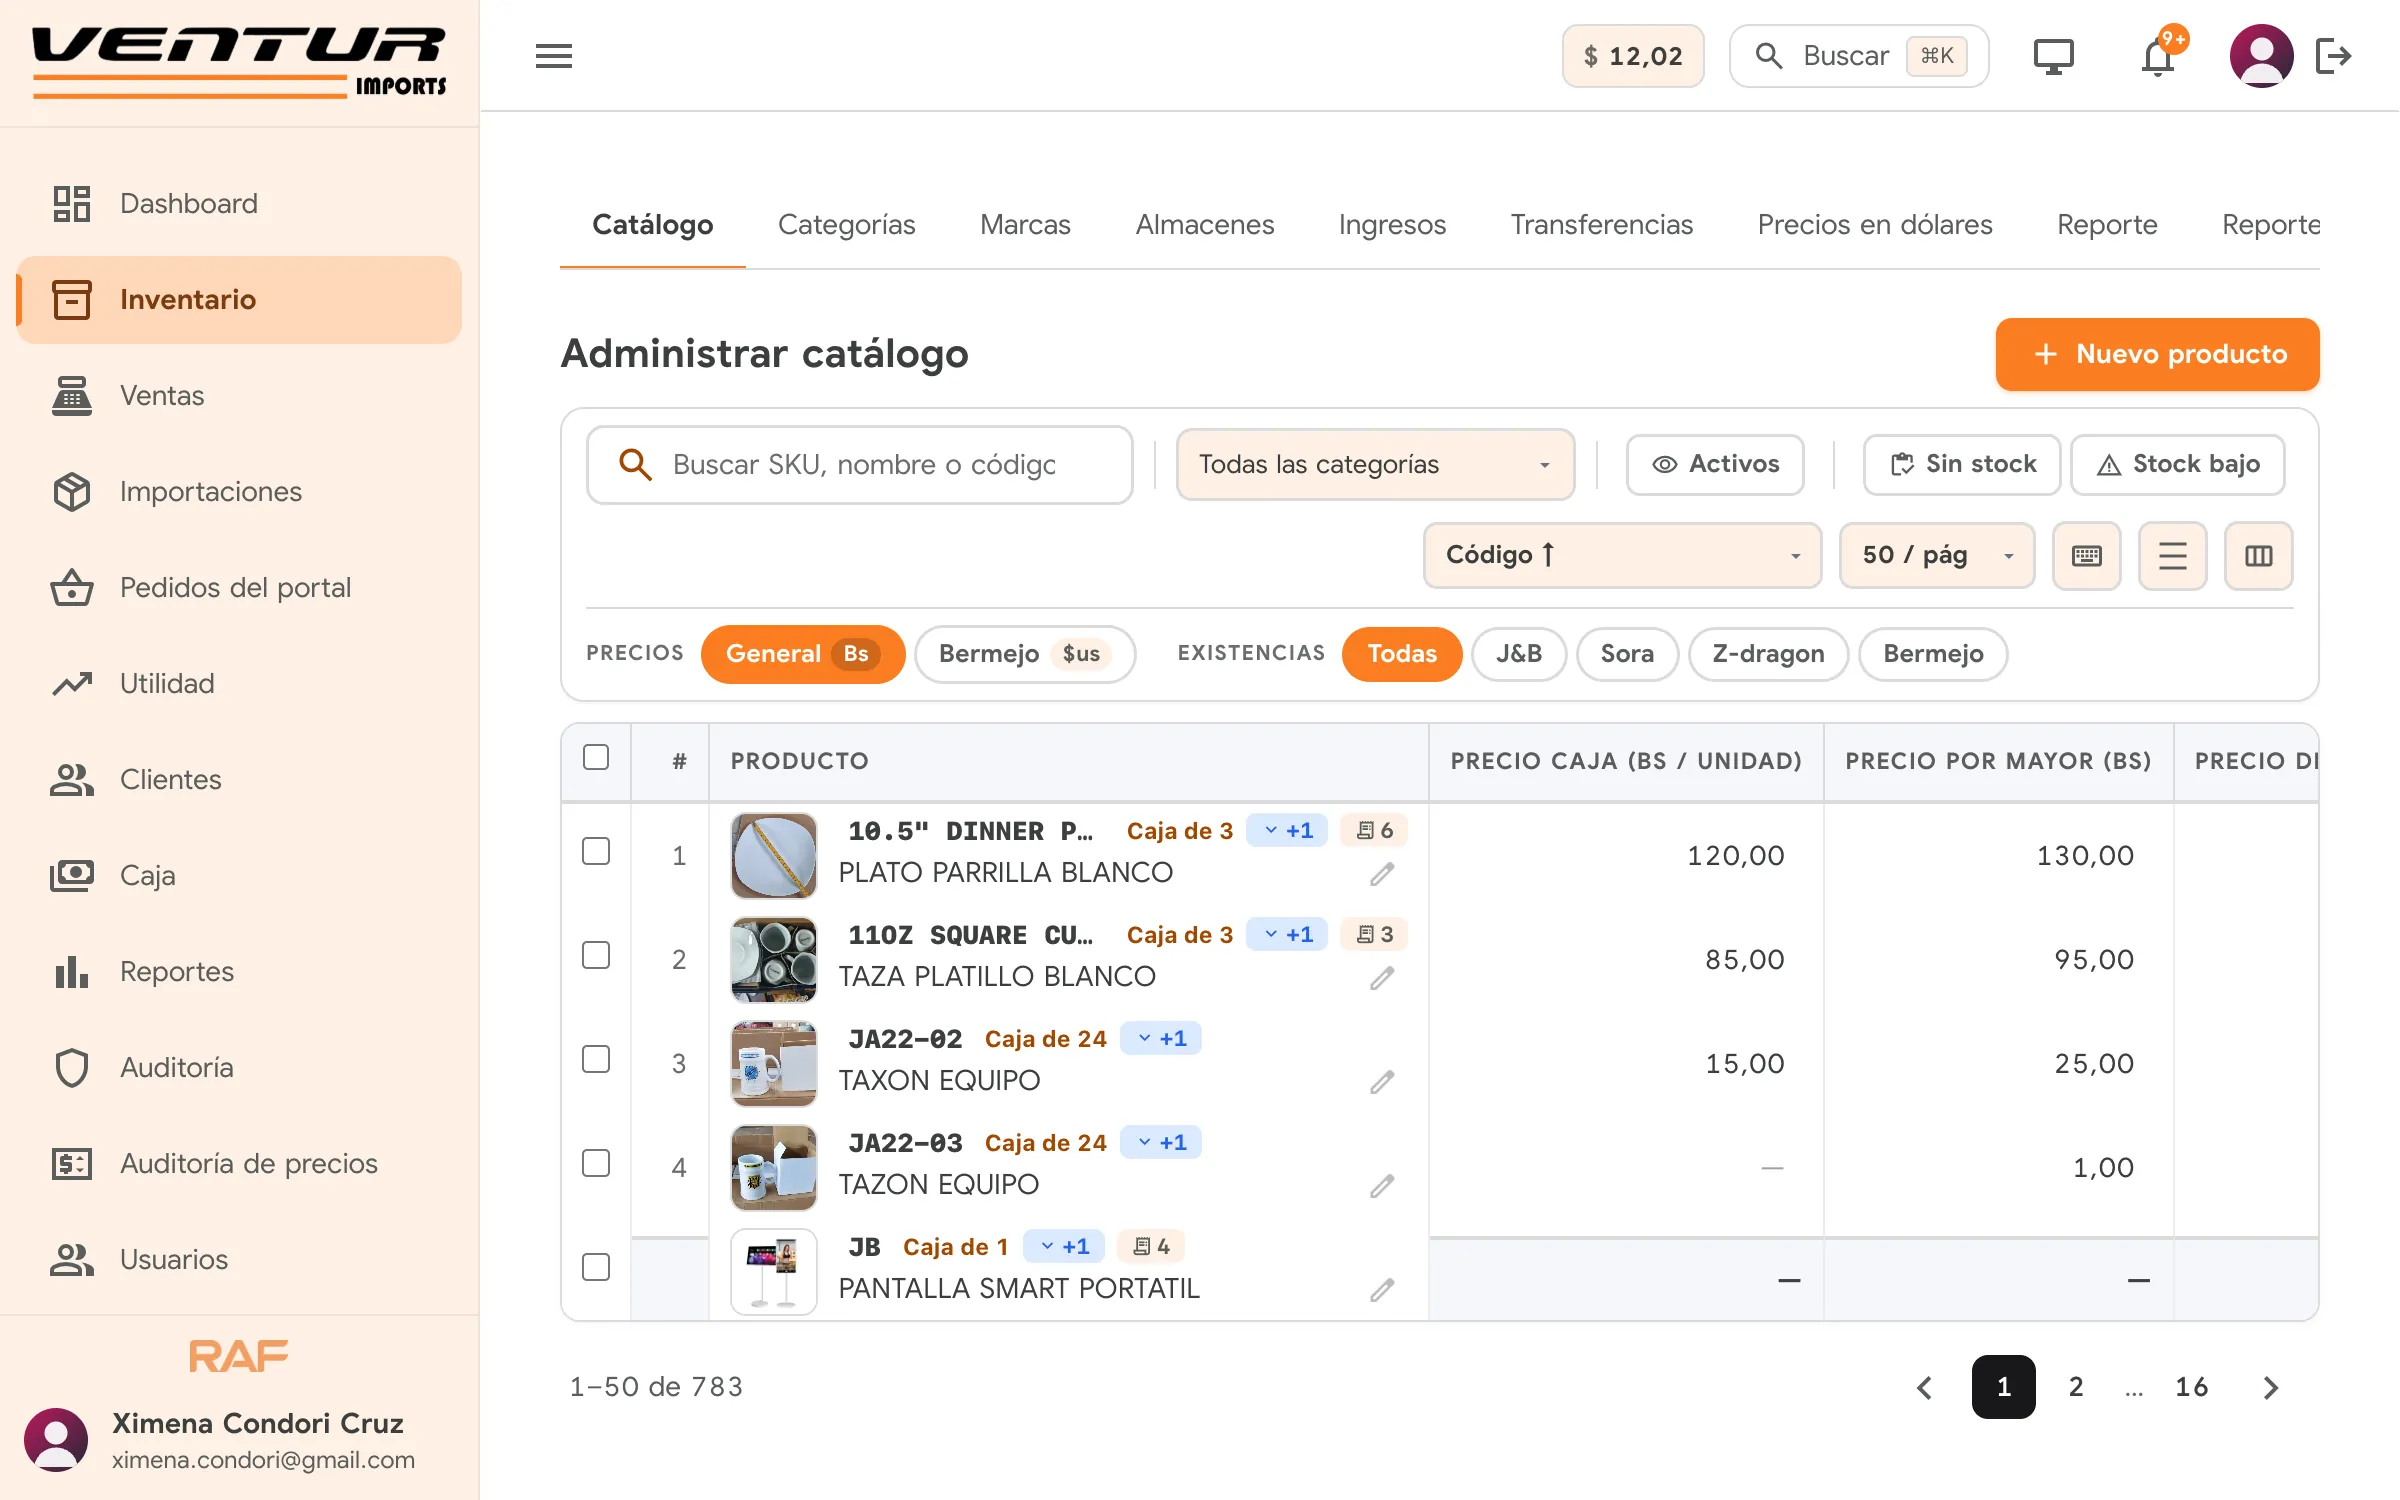Viewport: 2400px width, 1500px height.
Task: Open the Código sort dropdown
Action: 1622,556
